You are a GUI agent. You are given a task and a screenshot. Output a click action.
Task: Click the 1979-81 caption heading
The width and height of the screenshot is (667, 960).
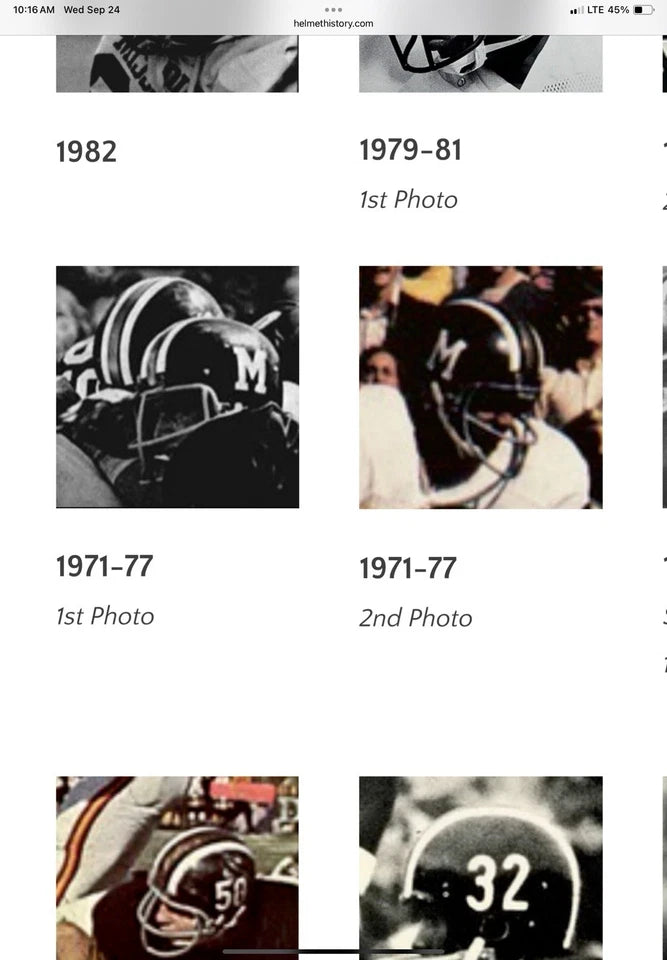point(410,150)
